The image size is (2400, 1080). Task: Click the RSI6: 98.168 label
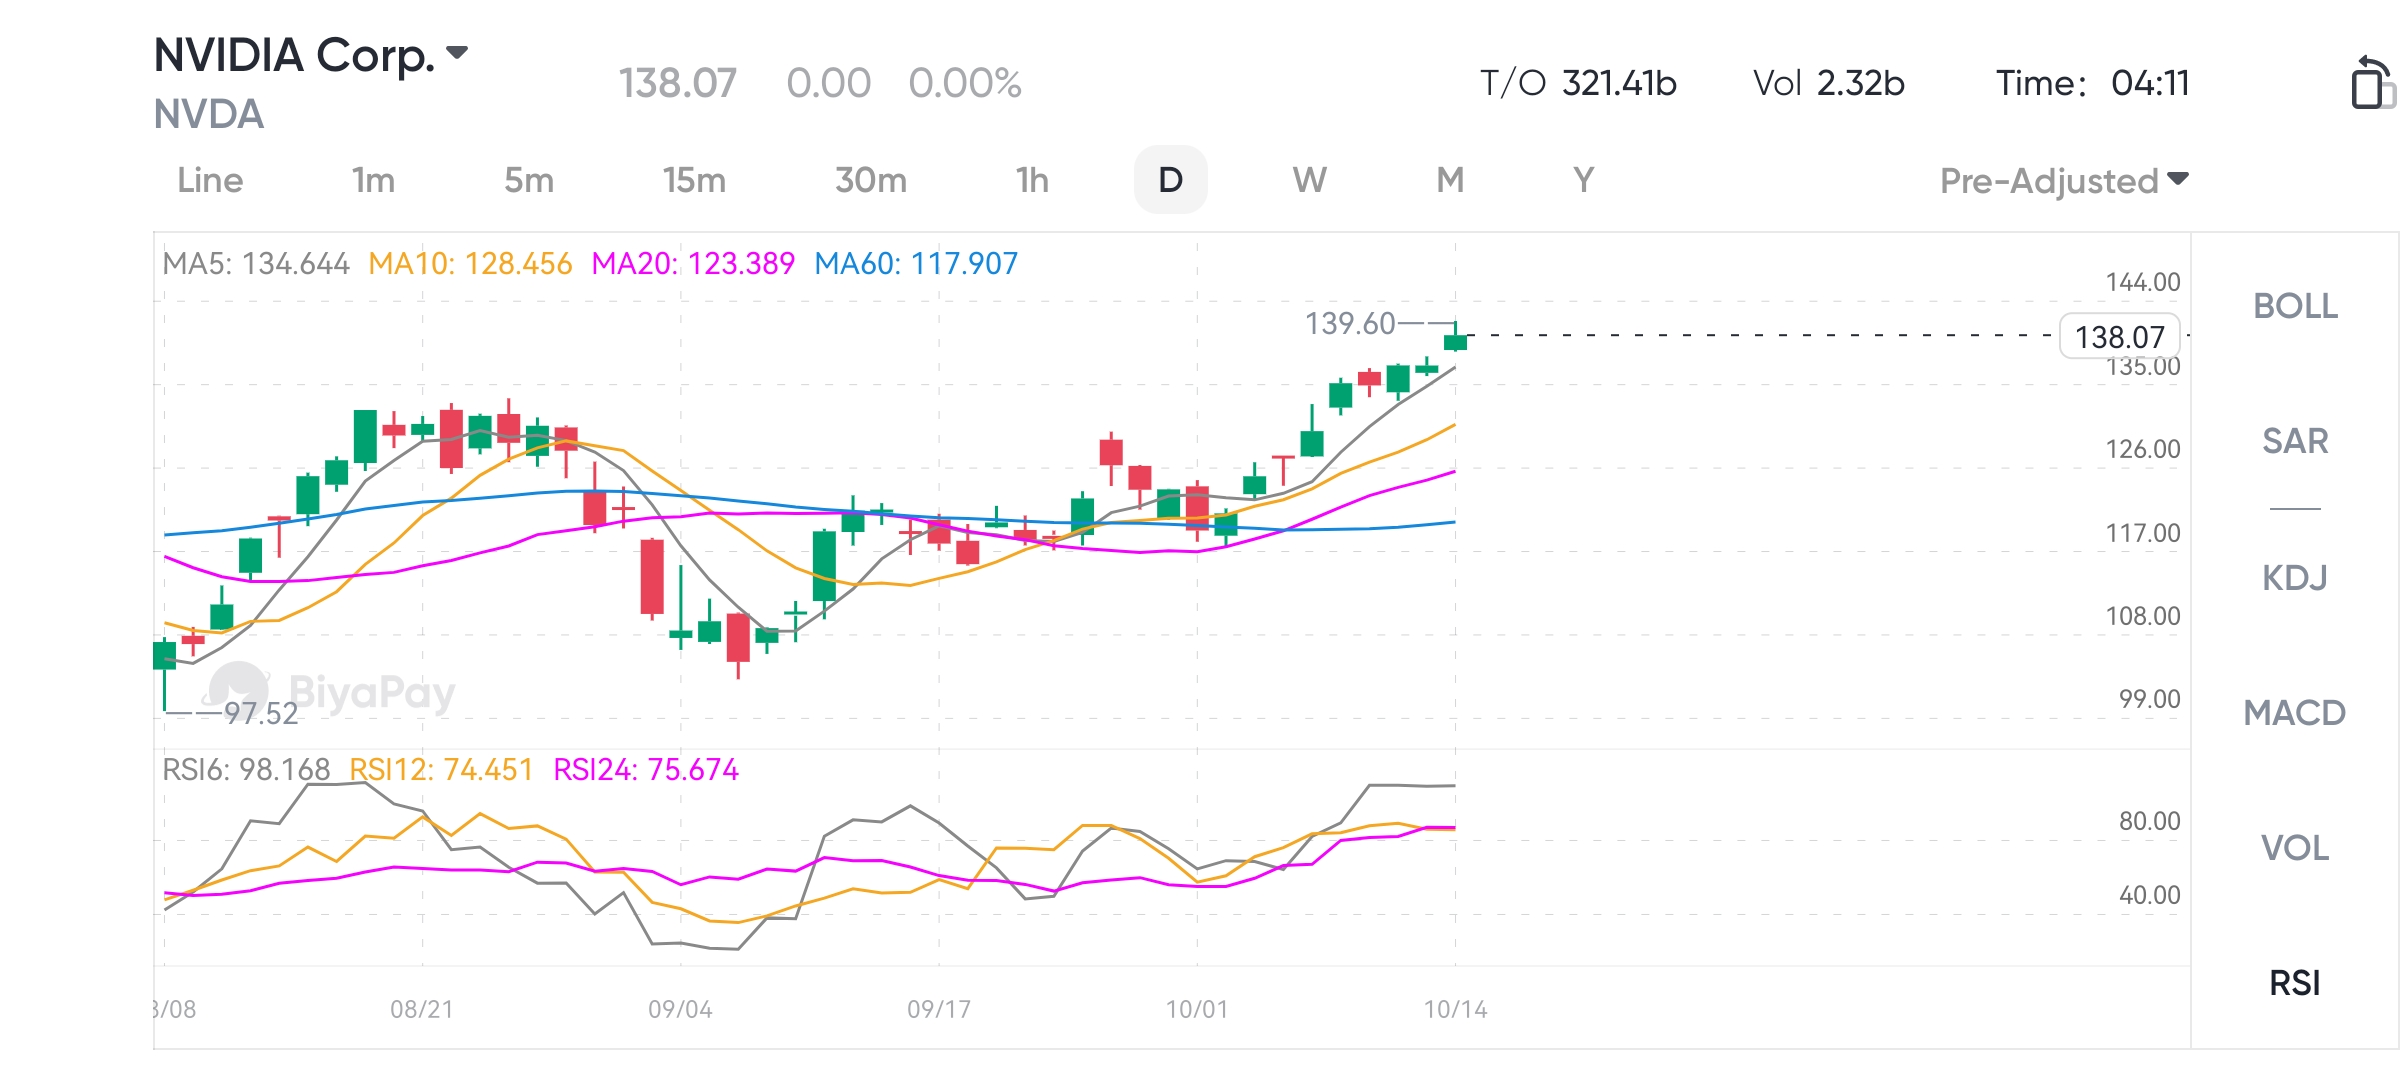coord(246,770)
